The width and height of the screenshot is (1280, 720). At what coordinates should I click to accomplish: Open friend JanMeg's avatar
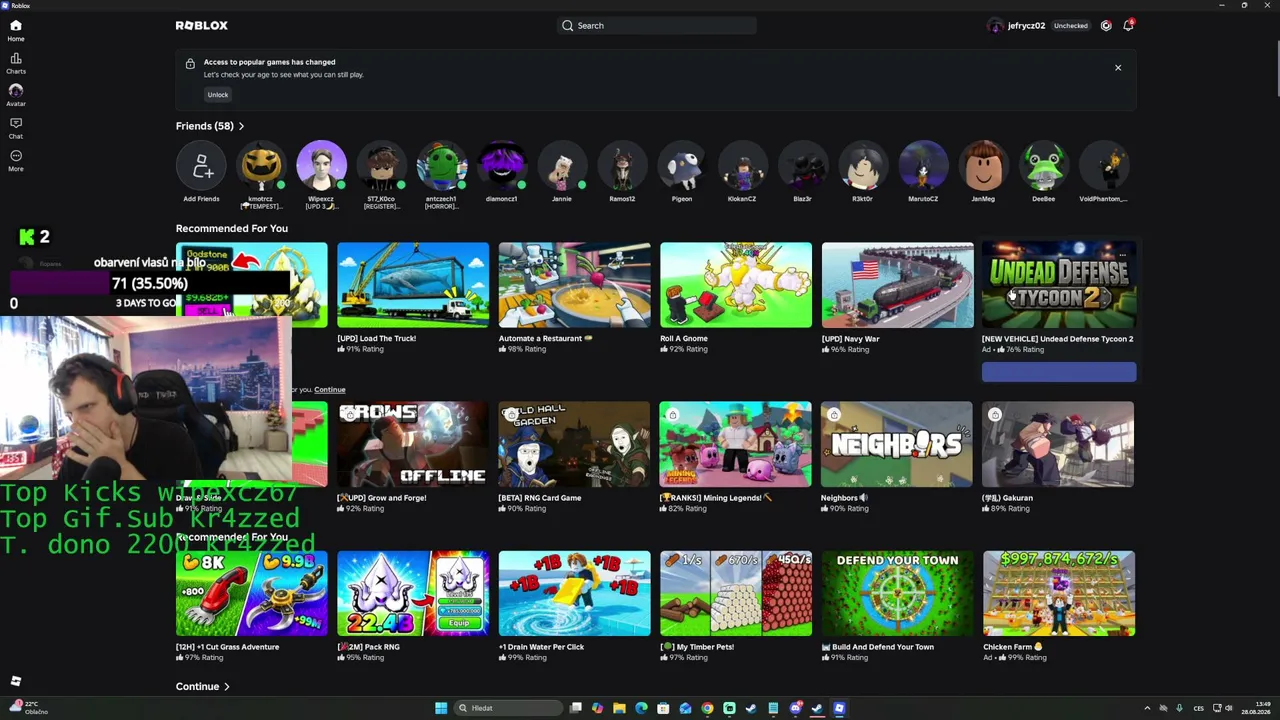point(983,167)
